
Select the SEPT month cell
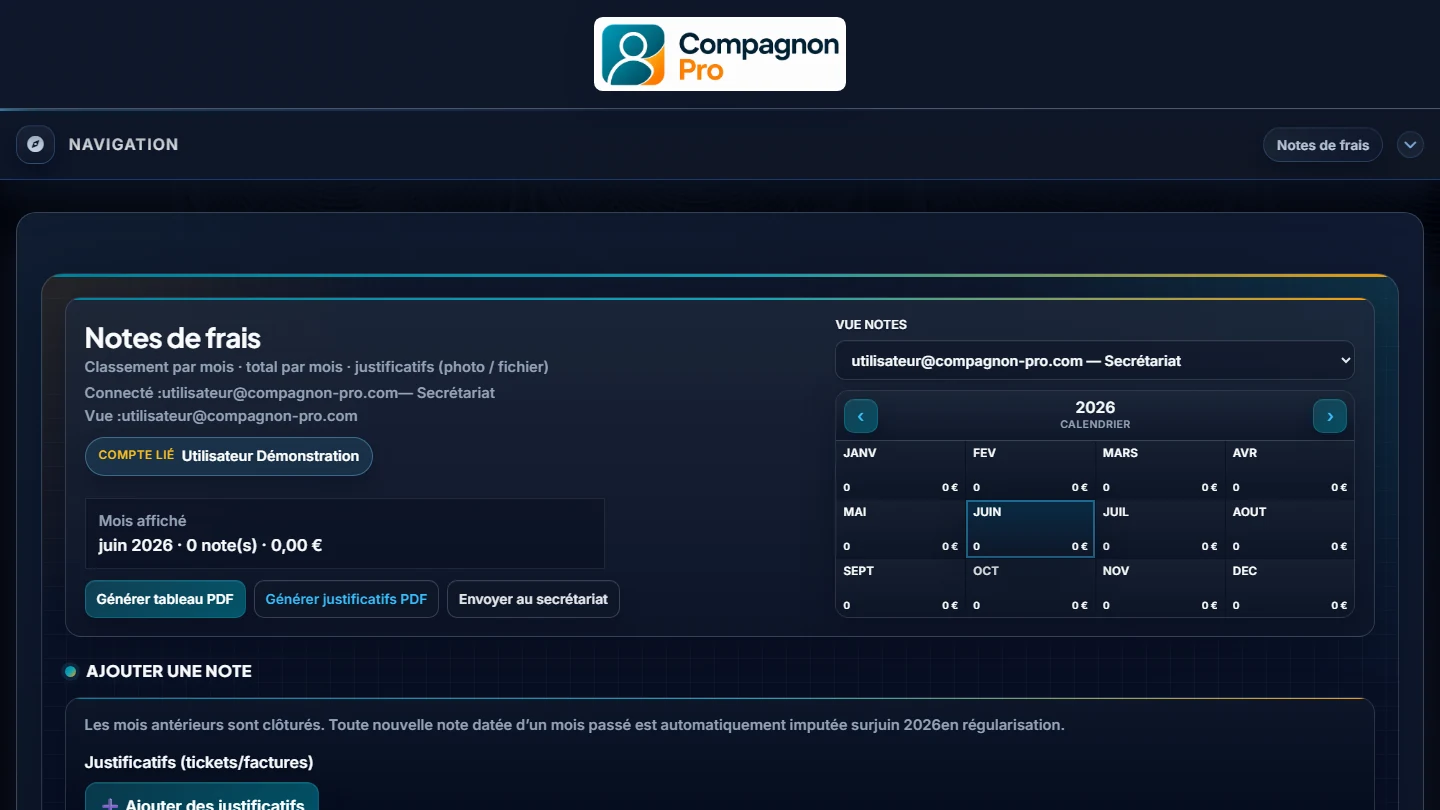click(x=901, y=588)
